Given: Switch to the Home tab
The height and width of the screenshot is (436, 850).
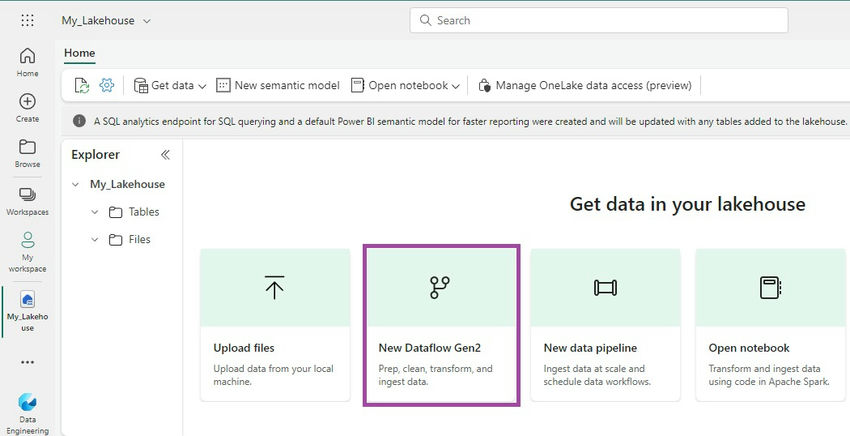Looking at the screenshot, I should 80,53.
